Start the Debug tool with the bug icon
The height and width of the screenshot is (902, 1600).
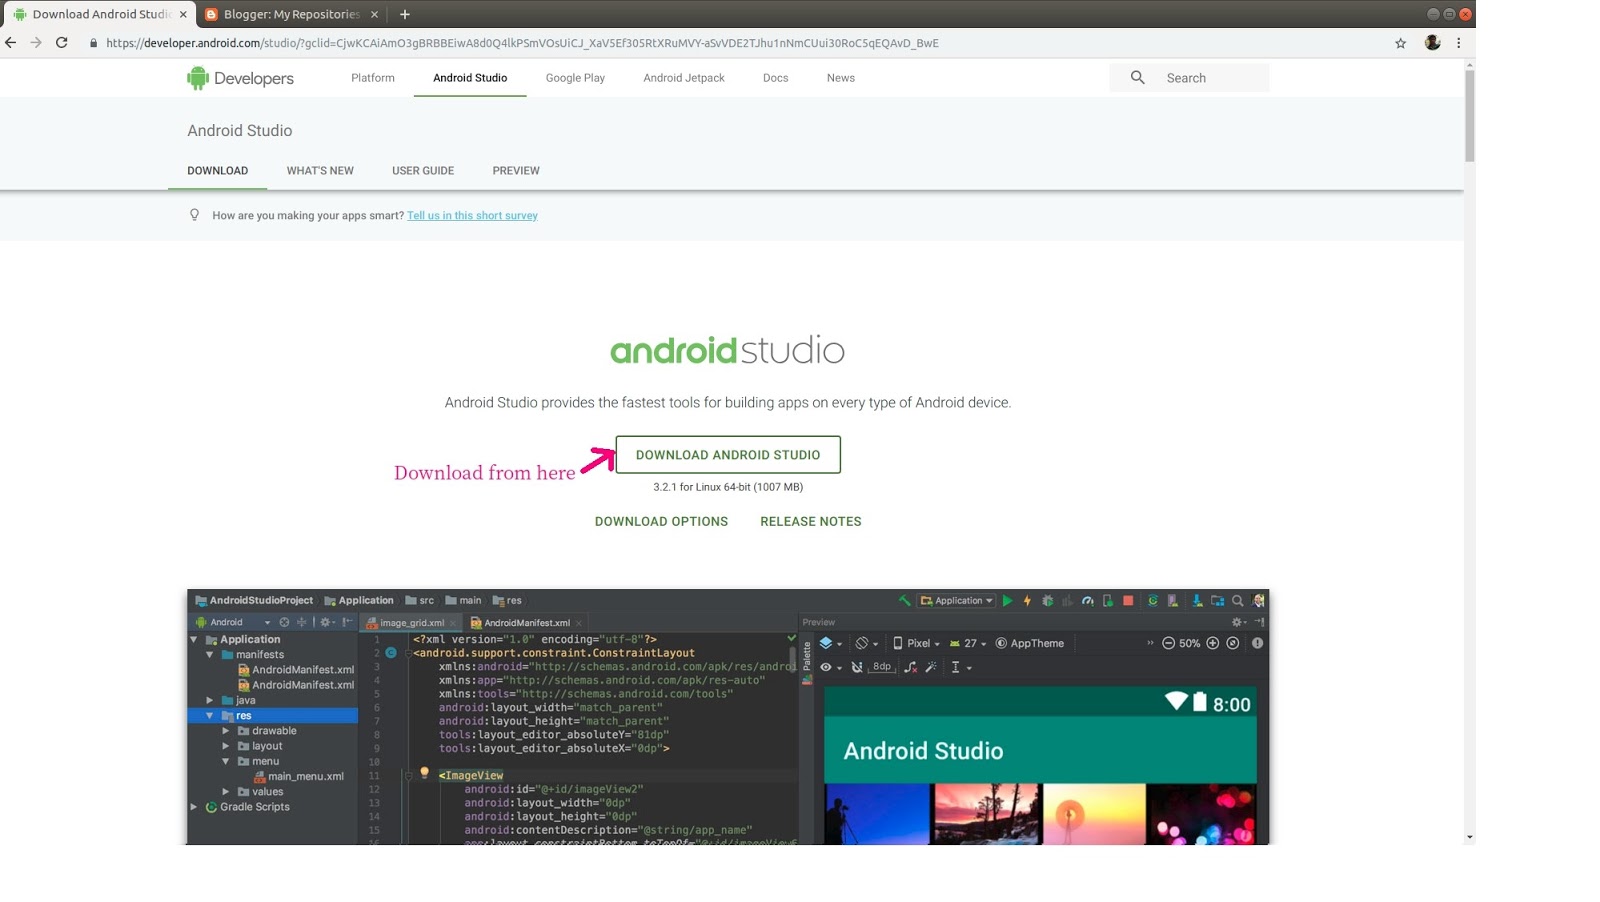tap(1049, 601)
